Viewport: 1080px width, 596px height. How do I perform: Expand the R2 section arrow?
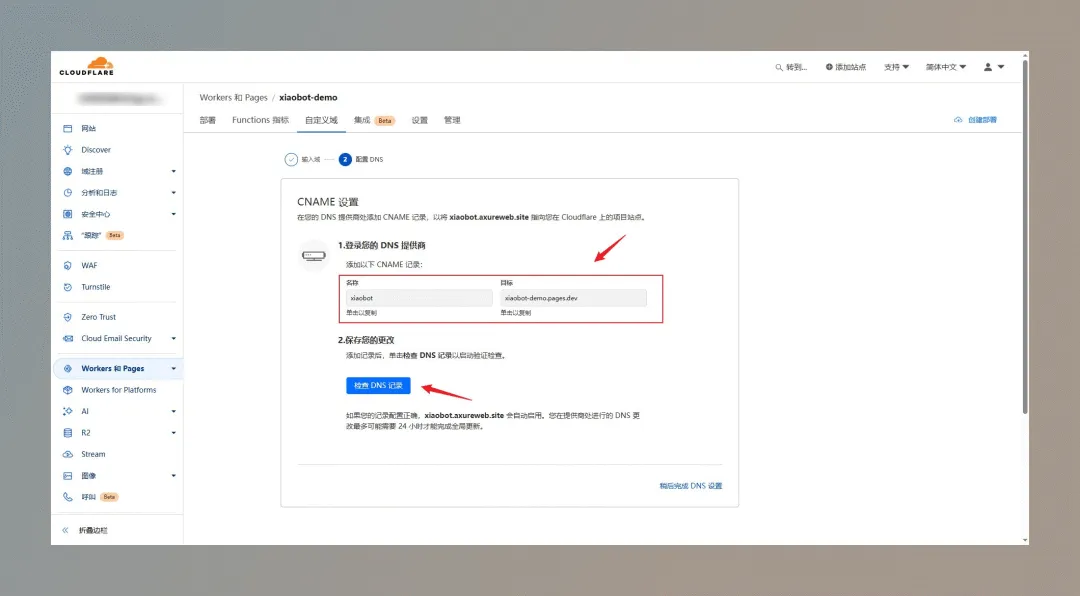(x=174, y=433)
